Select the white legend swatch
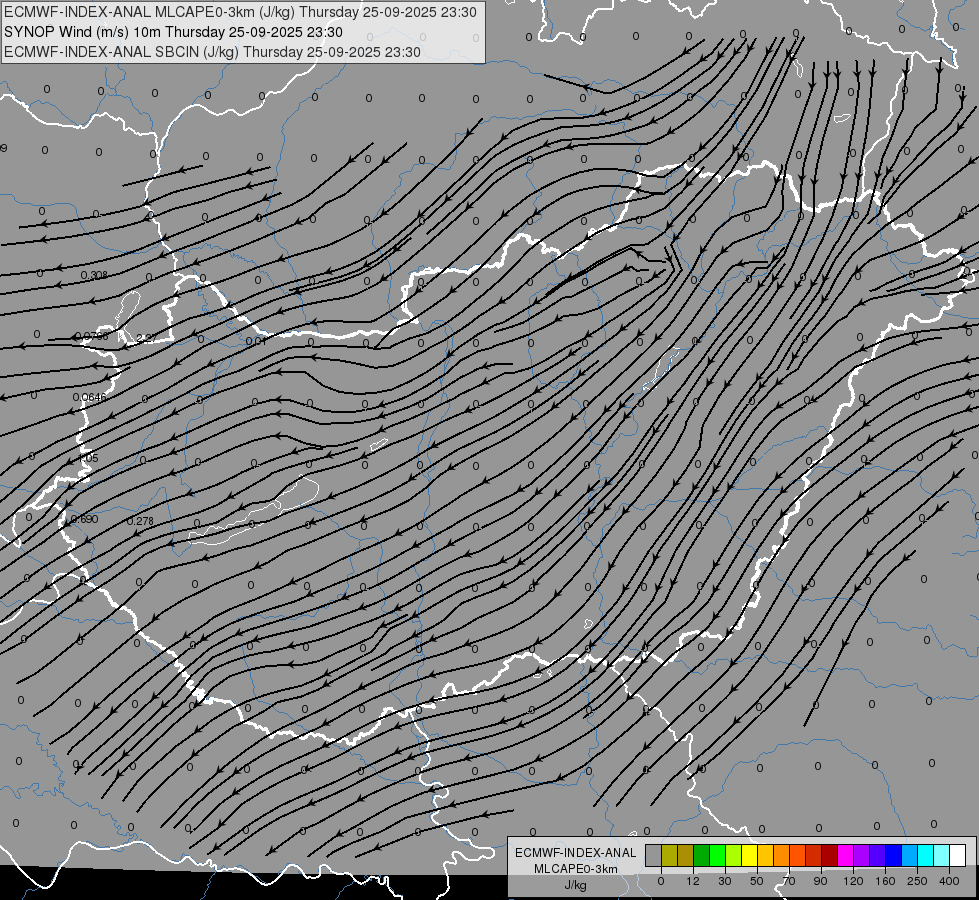The image size is (979, 900). pos(958,855)
